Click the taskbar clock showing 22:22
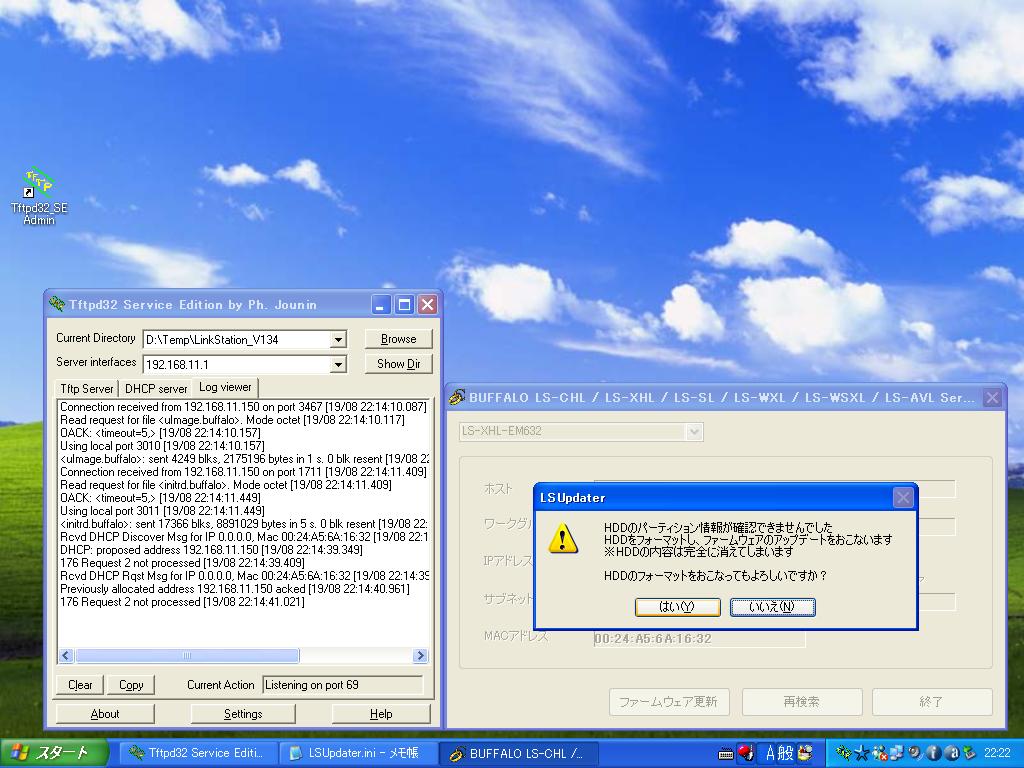 click(997, 753)
